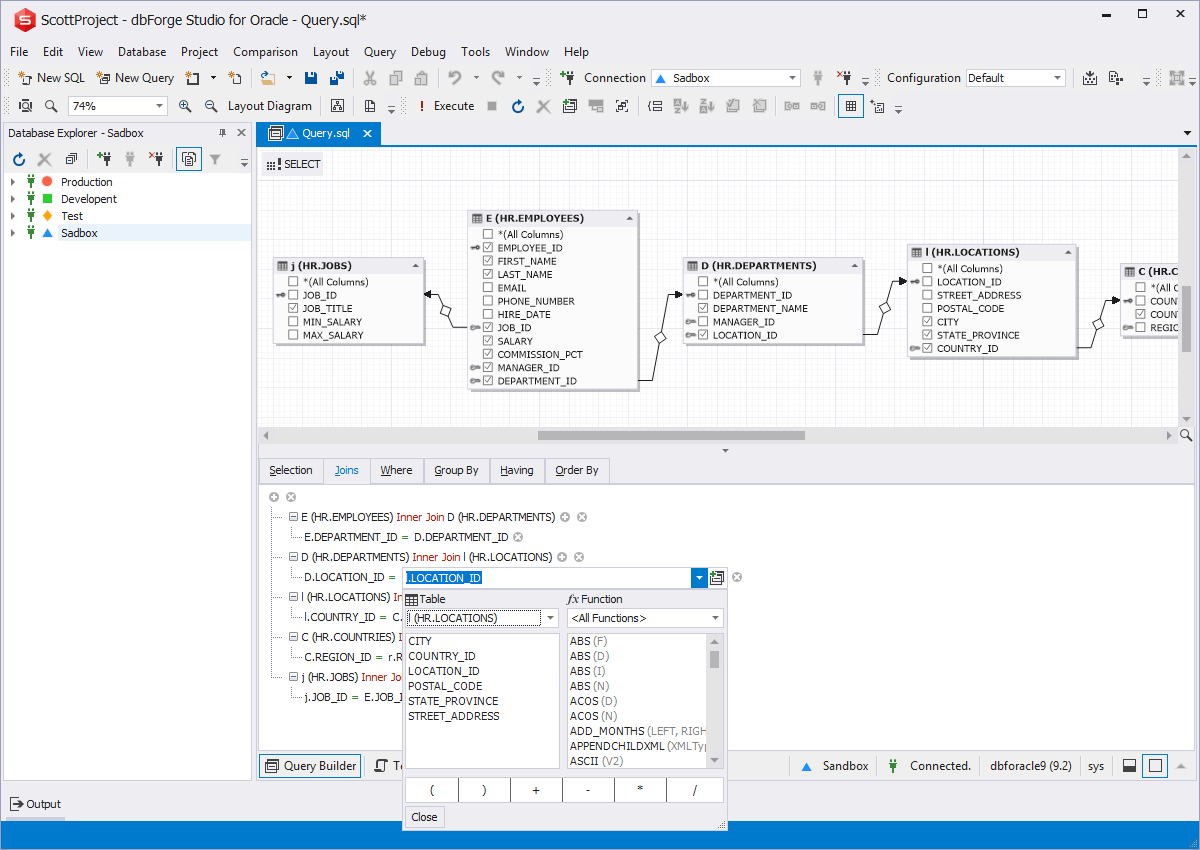1200x850 pixels.
Task: Click the diagram horizontal scrollbar thumb
Action: (x=671, y=435)
